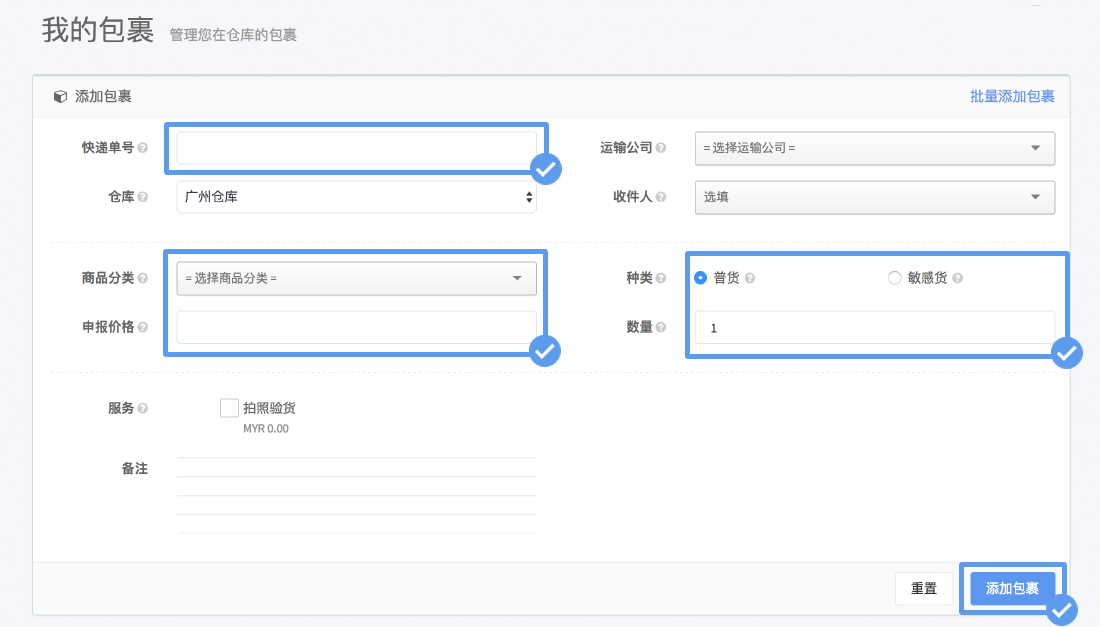
Task: Submit with the 添加包裹 button
Action: click(x=1013, y=589)
